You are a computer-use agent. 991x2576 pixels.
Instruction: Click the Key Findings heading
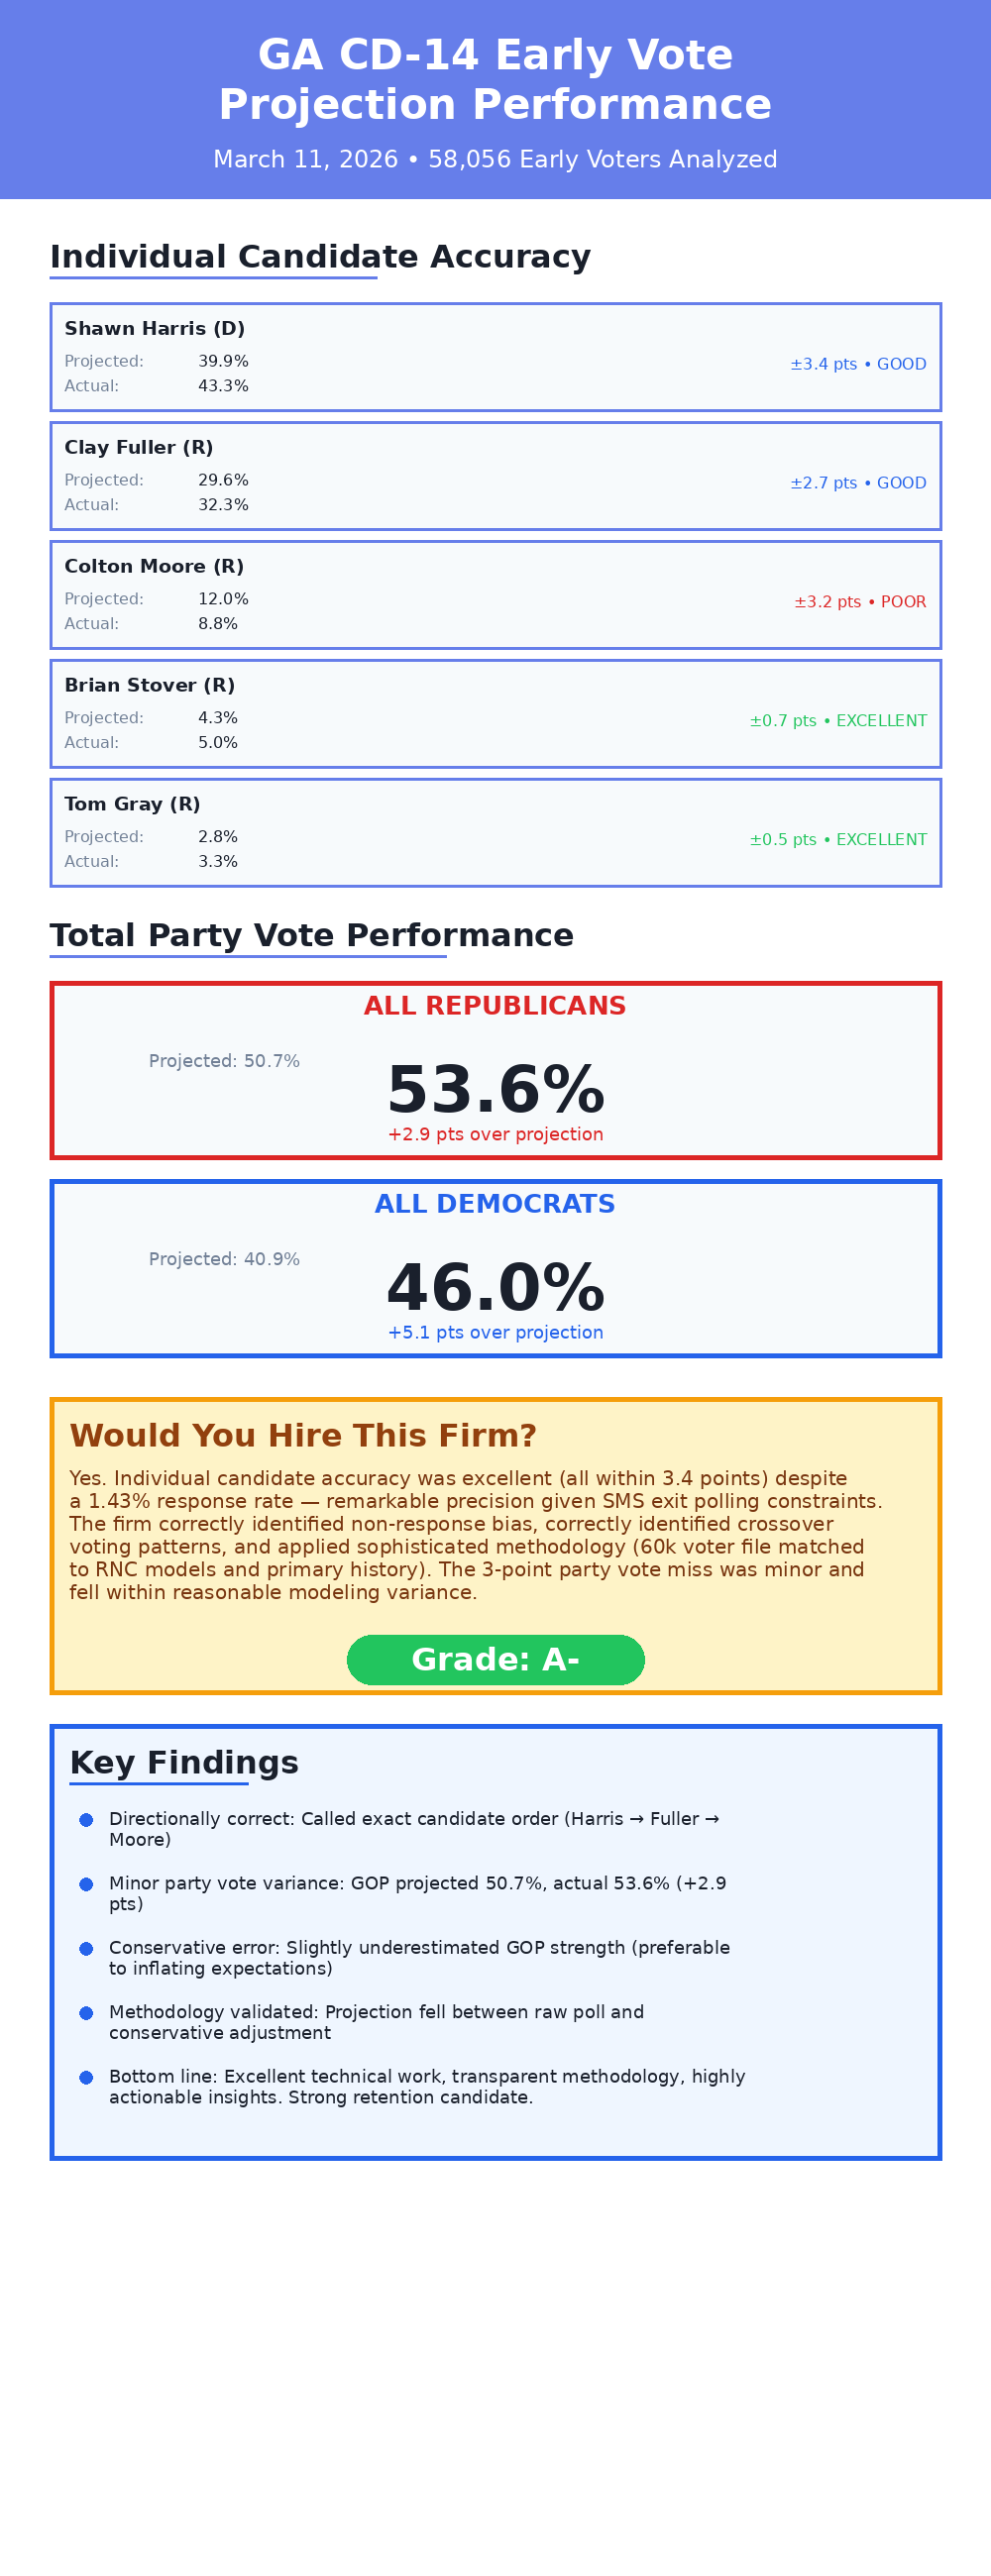(x=184, y=1762)
